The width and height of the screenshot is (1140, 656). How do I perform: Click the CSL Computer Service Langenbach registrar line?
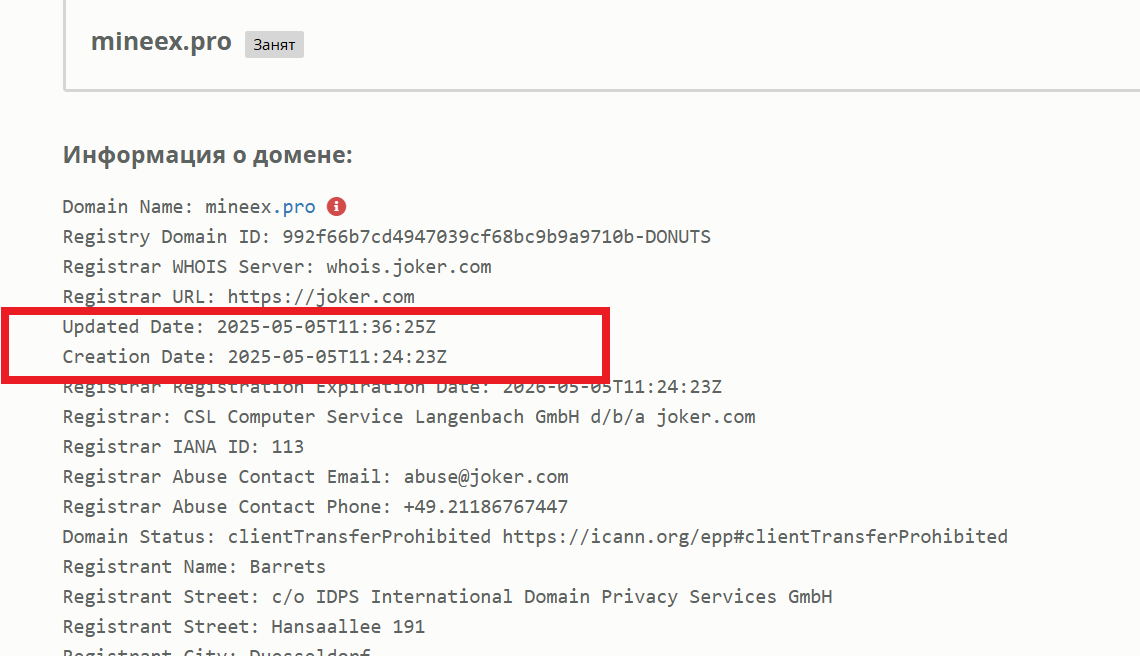click(x=409, y=417)
